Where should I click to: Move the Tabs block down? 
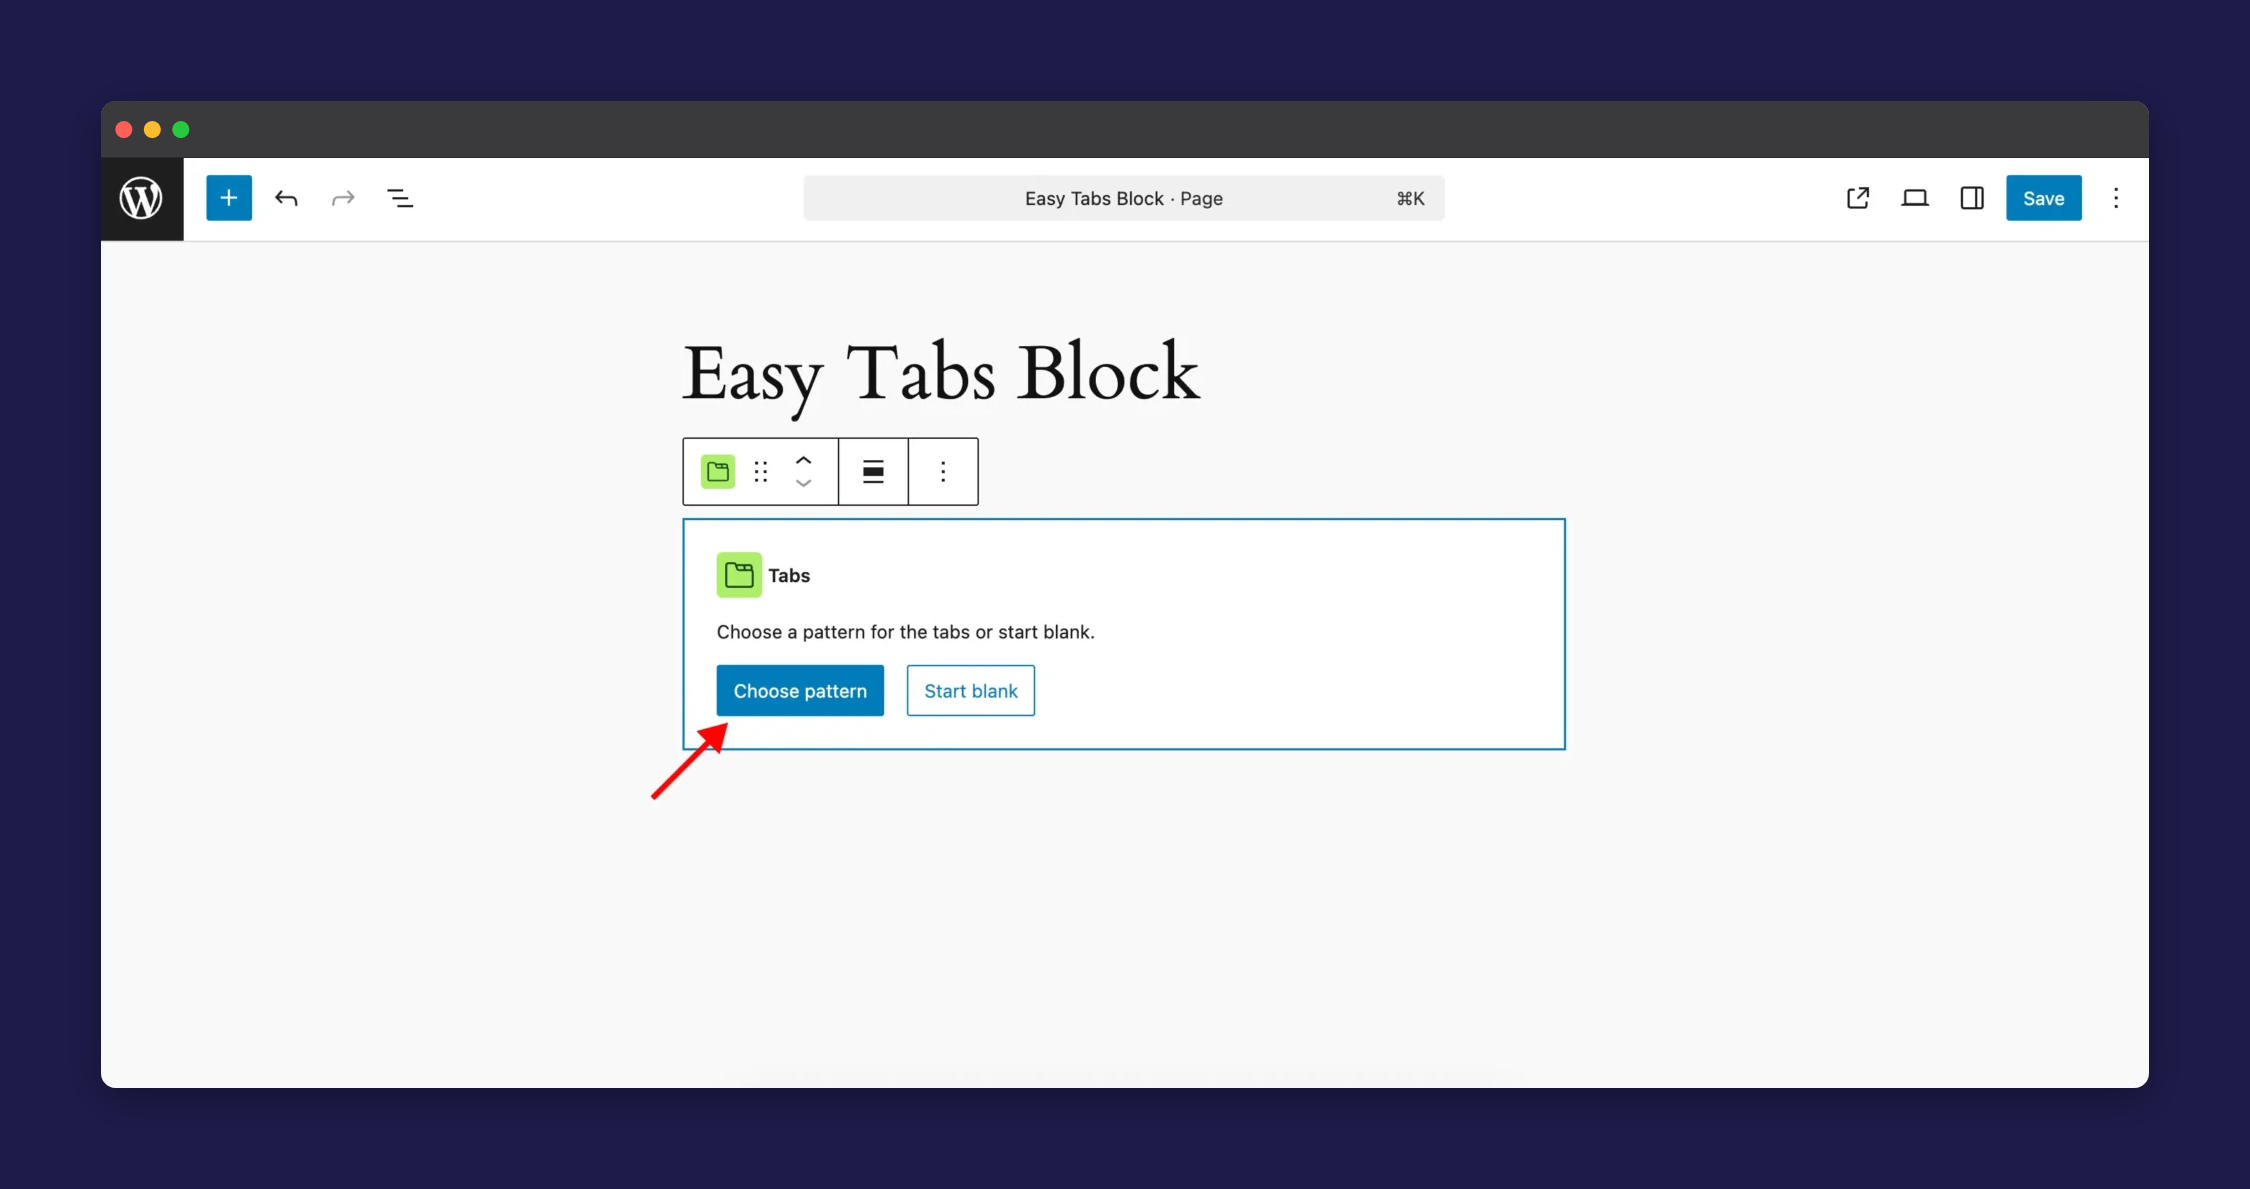[803, 483]
